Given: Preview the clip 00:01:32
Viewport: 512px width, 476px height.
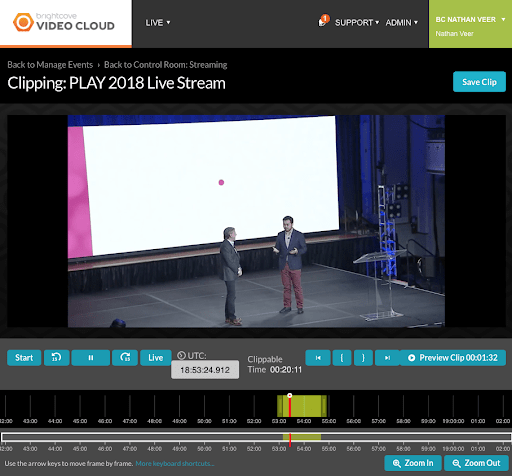Looking at the screenshot, I should coord(453,358).
